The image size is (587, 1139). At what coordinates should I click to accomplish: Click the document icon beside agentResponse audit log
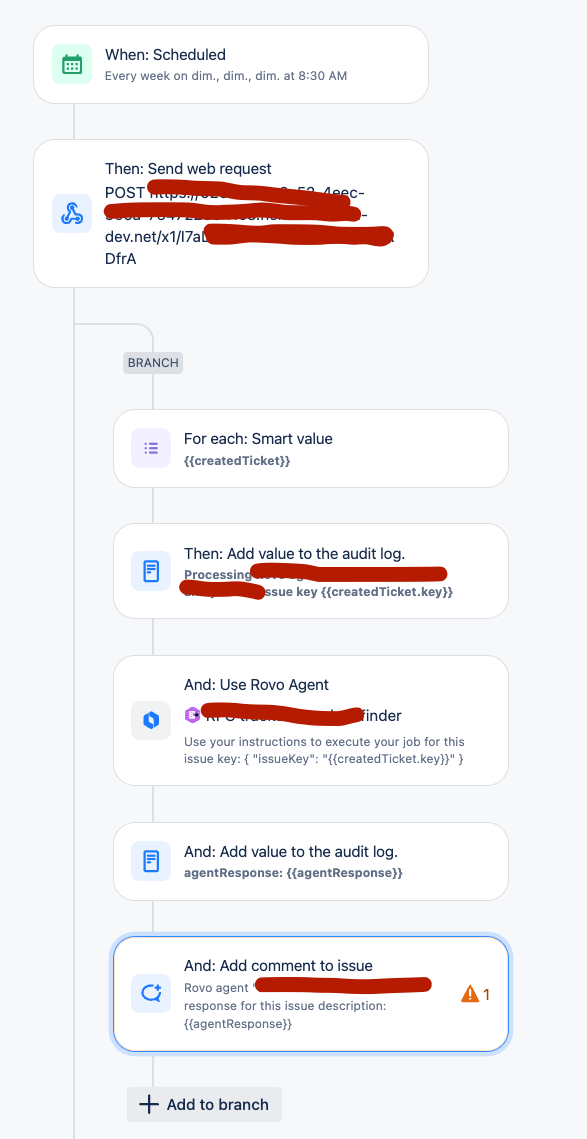point(151,861)
